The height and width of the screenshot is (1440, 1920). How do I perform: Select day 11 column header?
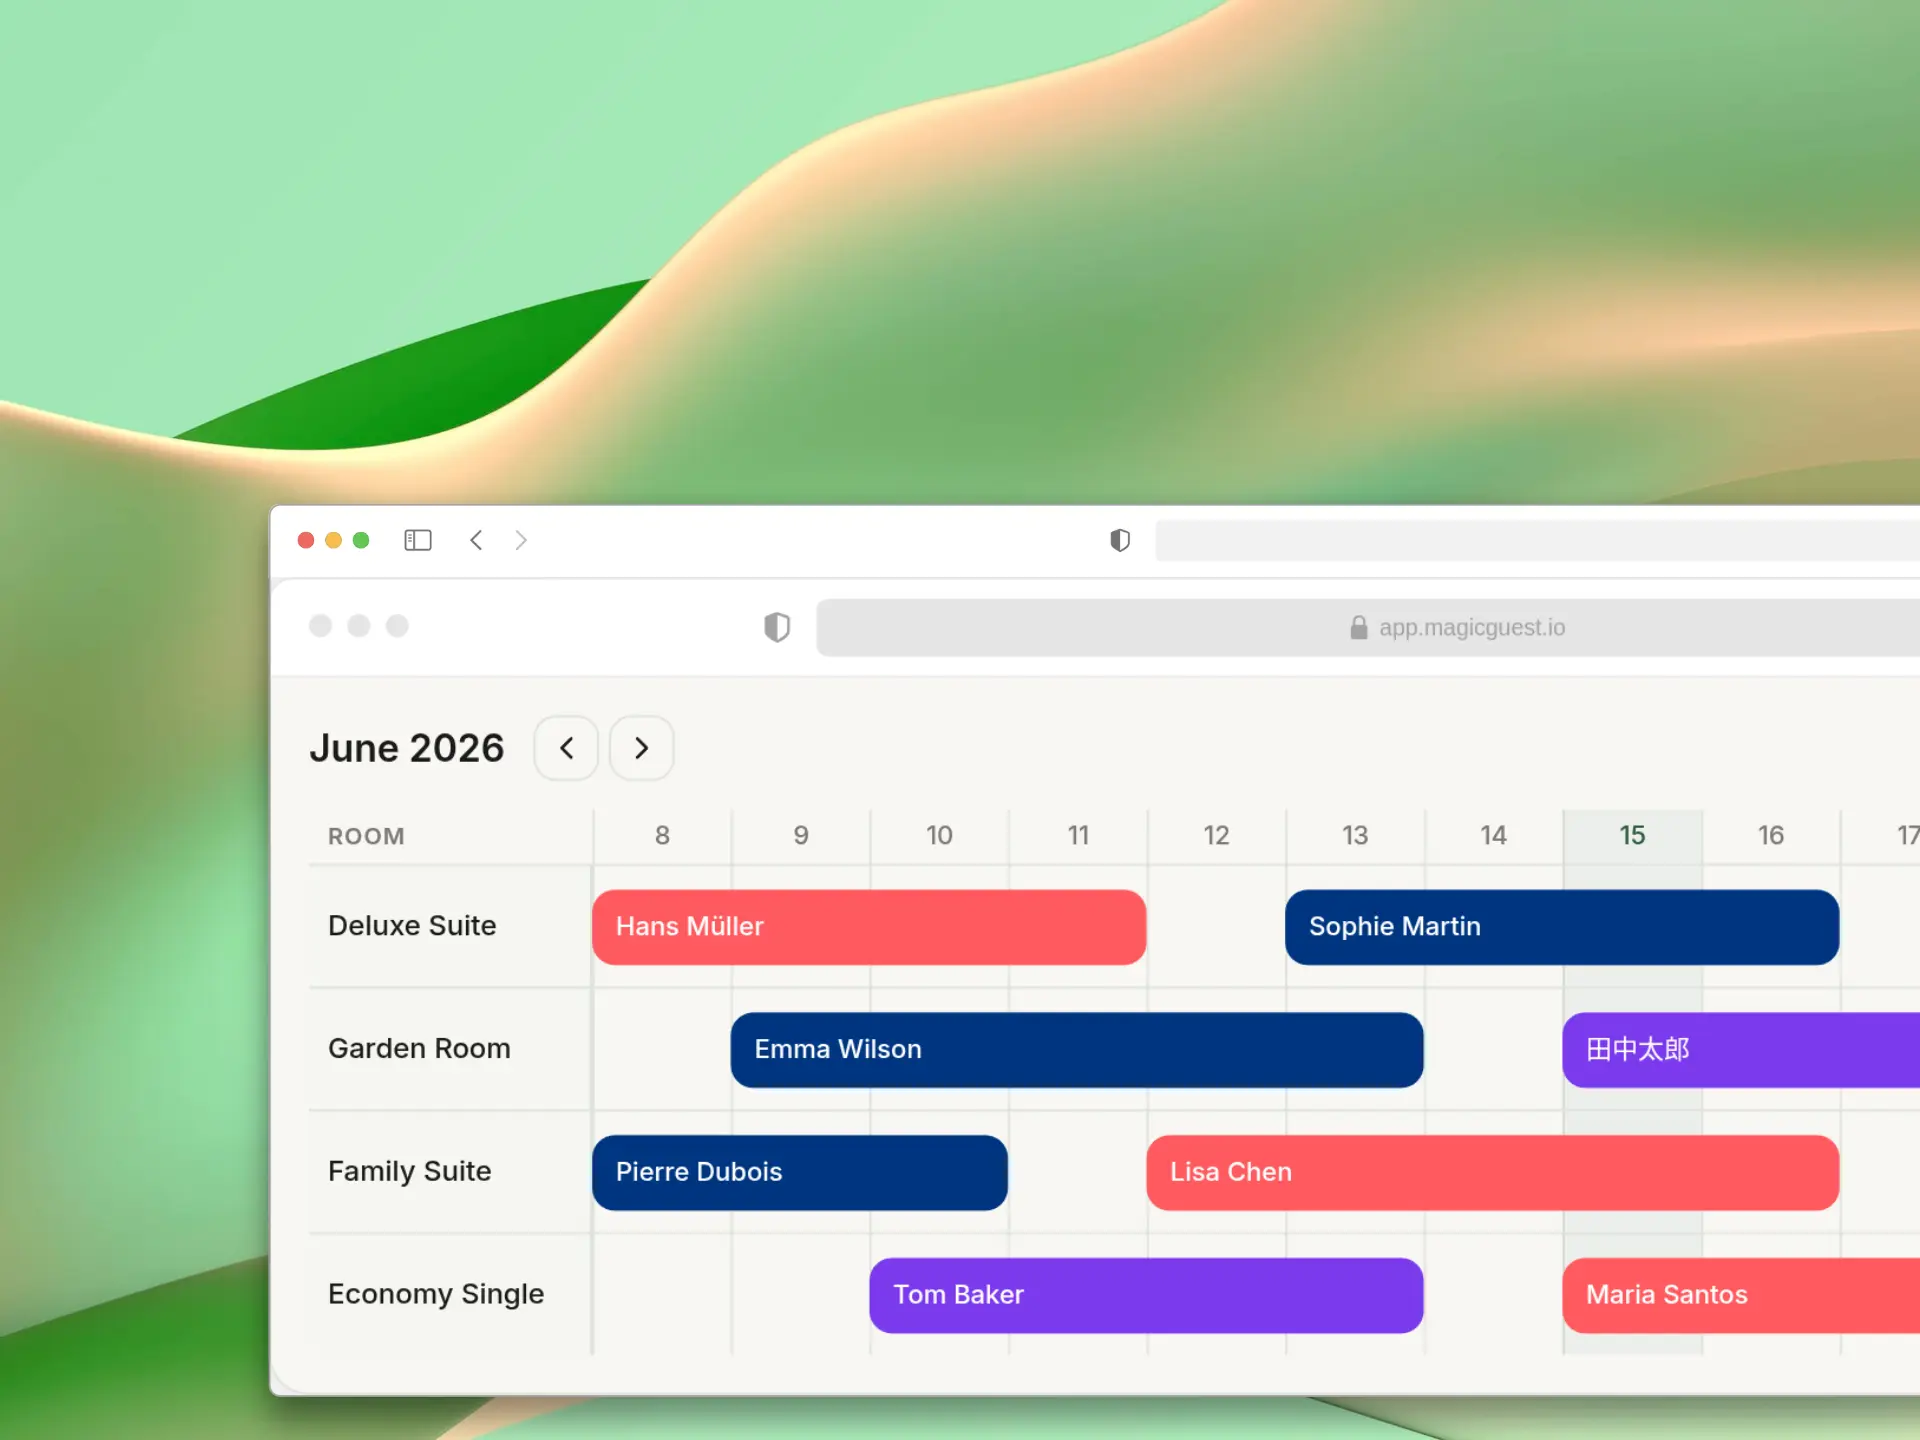pyautogui.click(x=1078, y=835)
